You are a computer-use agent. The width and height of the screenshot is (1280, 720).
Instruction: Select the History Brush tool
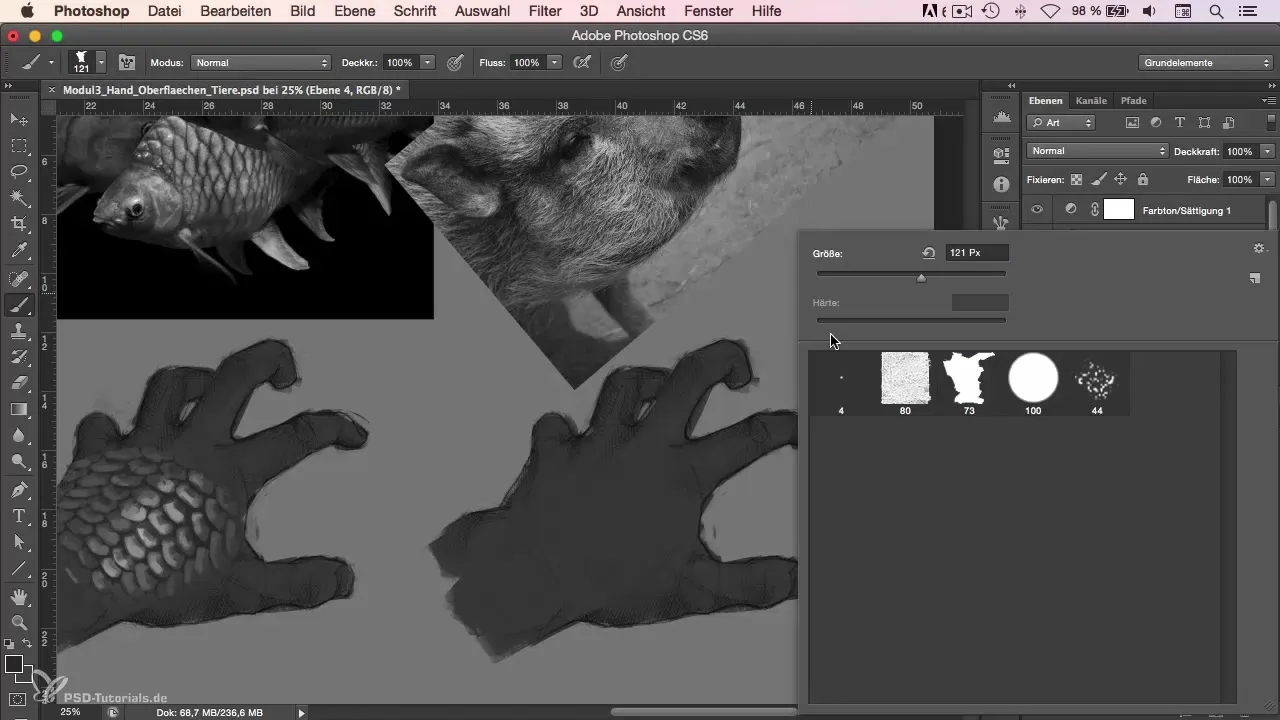tap(19, 357)
